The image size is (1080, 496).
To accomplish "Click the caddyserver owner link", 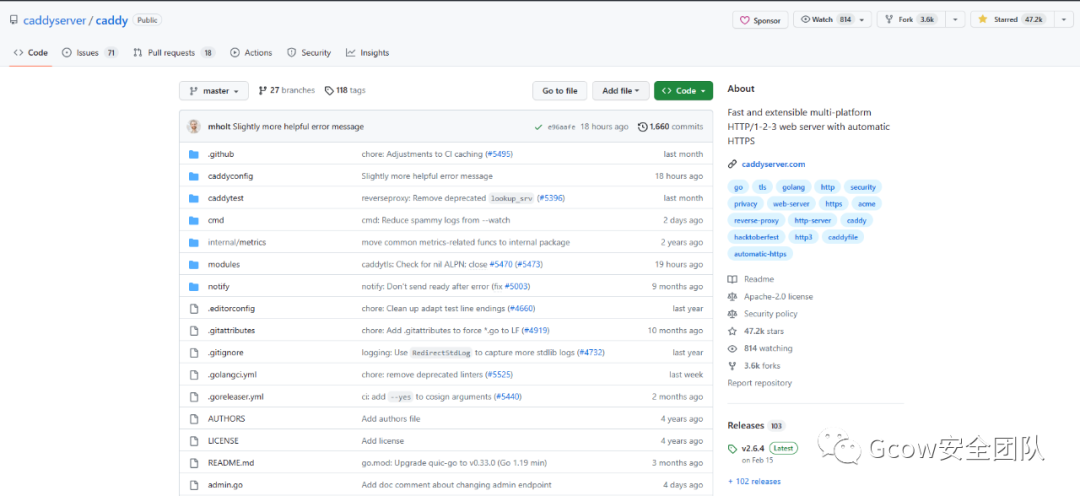I will [x=54, y=21].
